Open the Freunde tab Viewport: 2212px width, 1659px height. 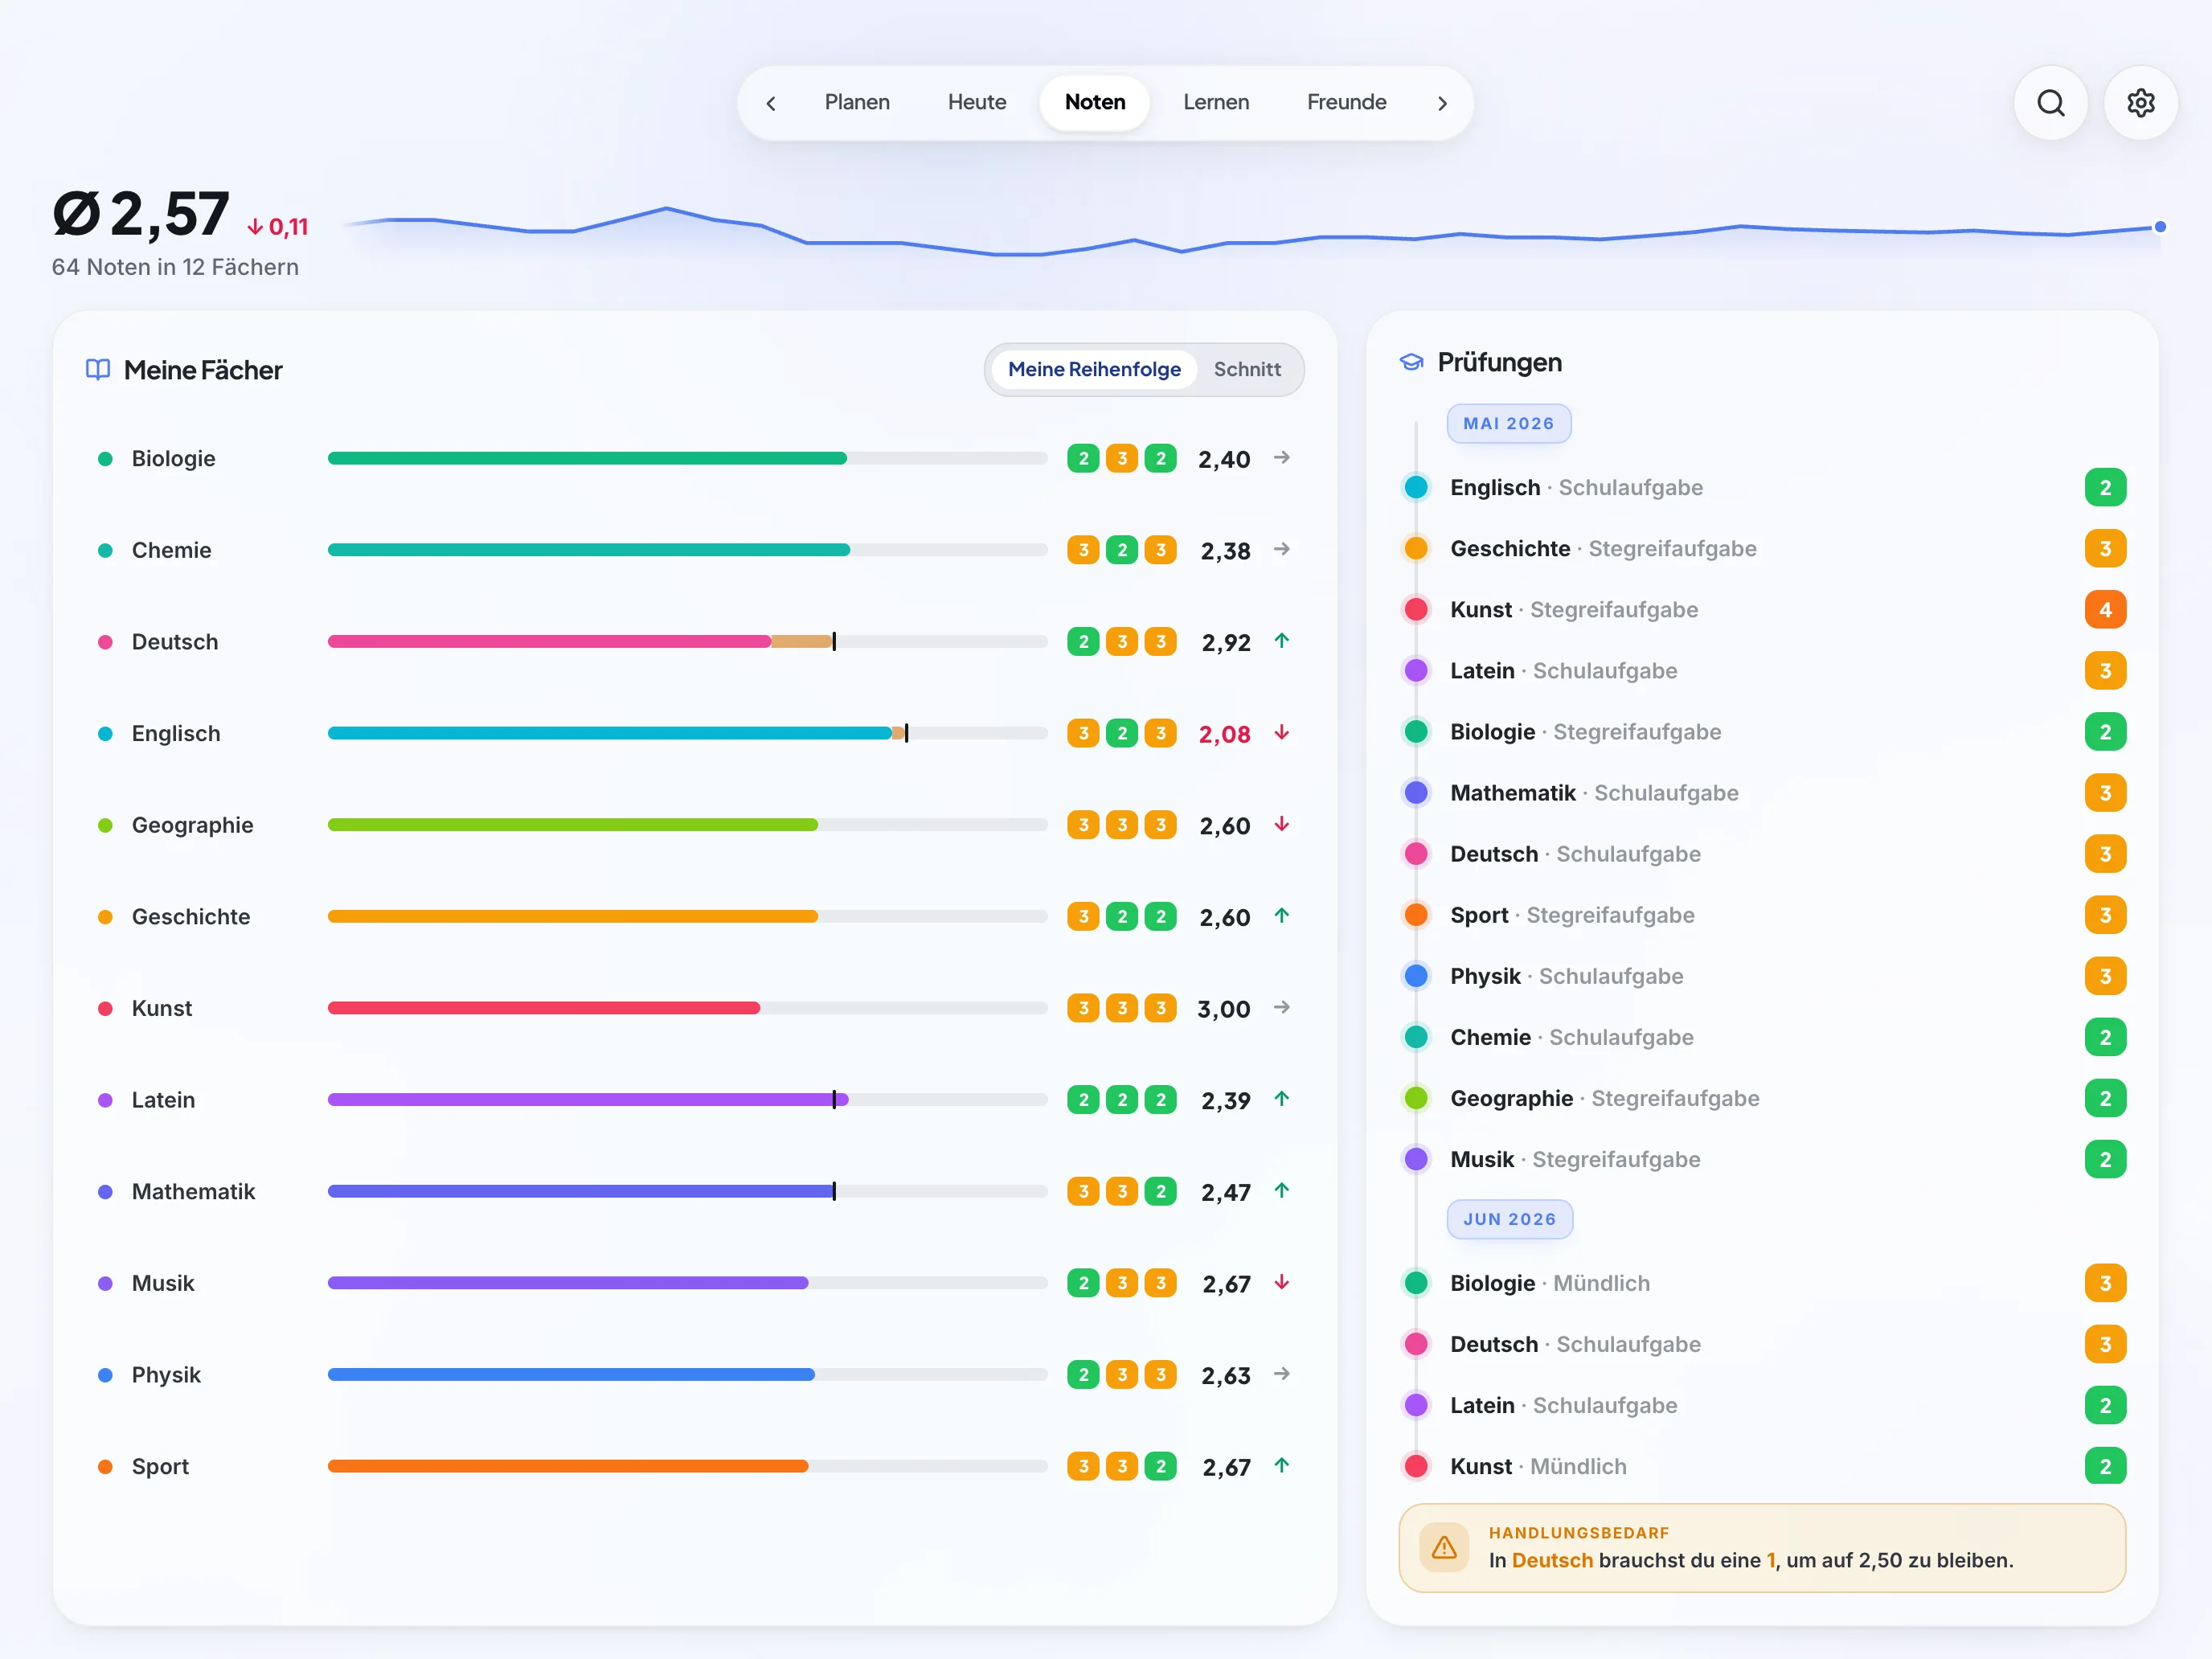1346,103
